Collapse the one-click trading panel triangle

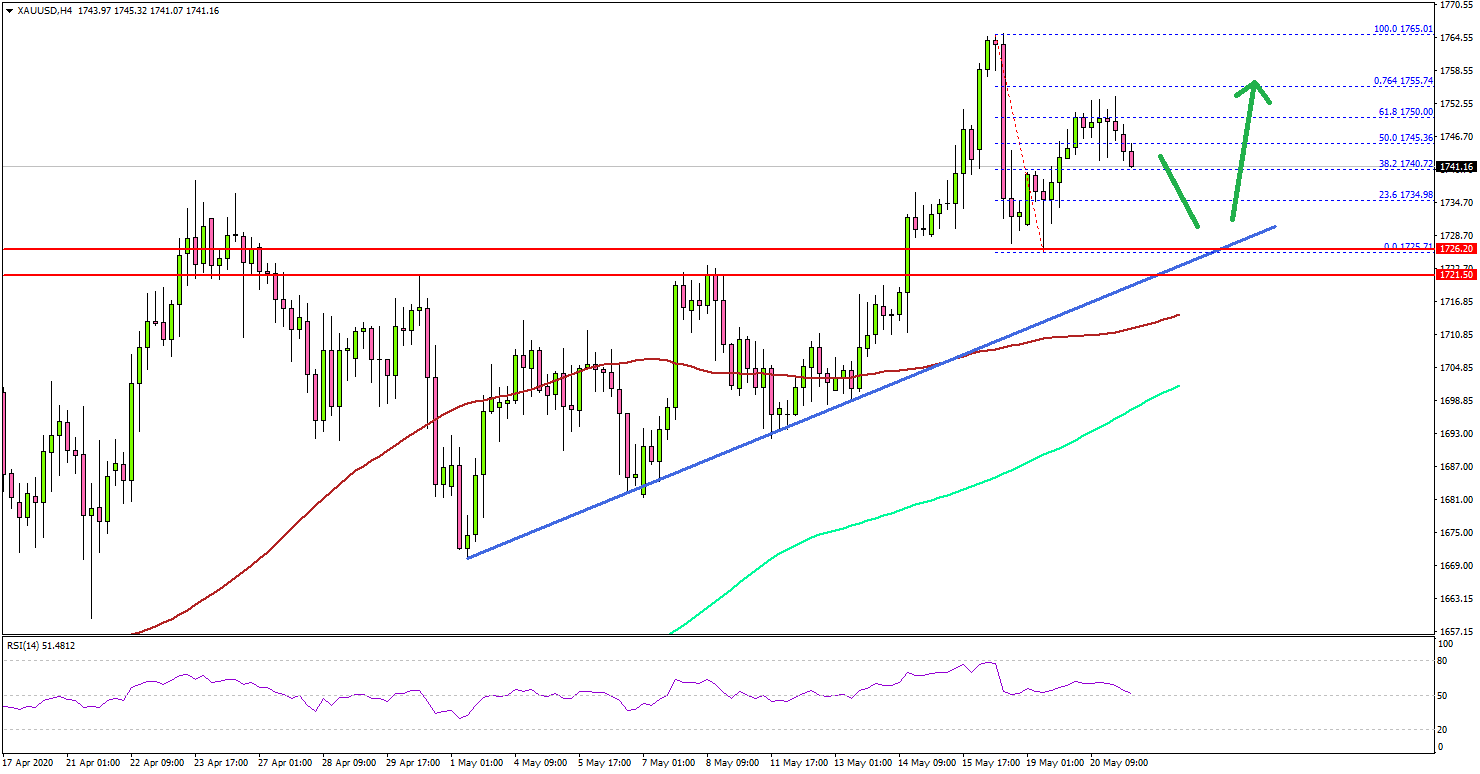(10, 8)
